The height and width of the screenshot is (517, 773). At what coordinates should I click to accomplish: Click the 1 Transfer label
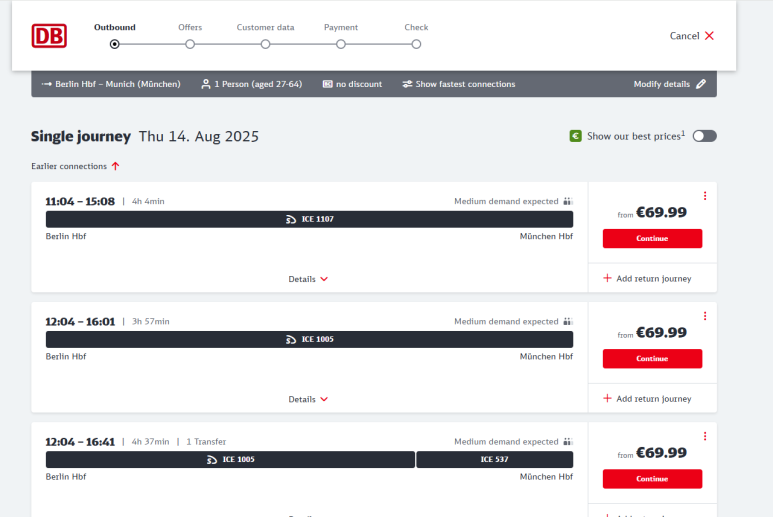click(x=206, y=442)
